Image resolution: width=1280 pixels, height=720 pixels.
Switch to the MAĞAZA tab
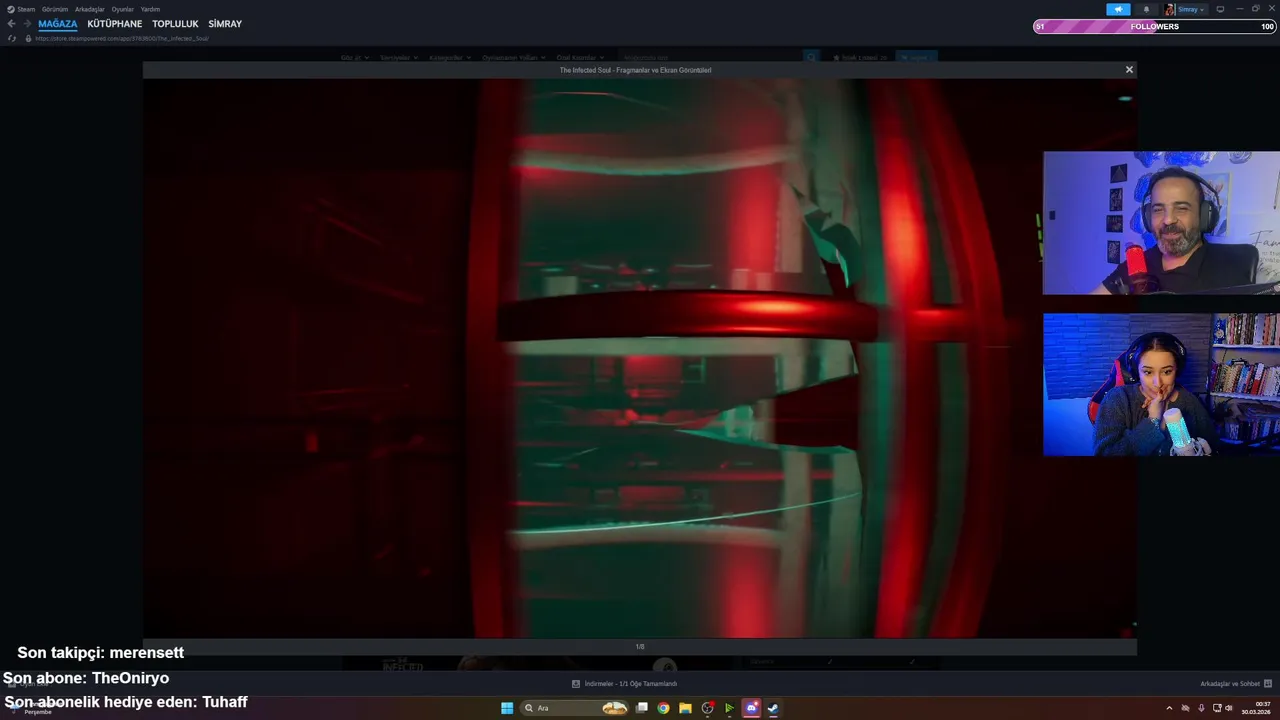(58, 24)
